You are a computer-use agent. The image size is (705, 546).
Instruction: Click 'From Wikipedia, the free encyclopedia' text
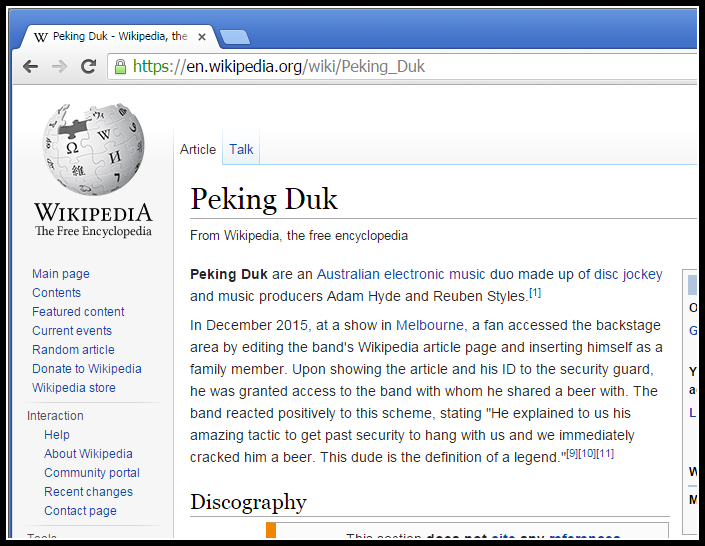[x=299, y=236]
